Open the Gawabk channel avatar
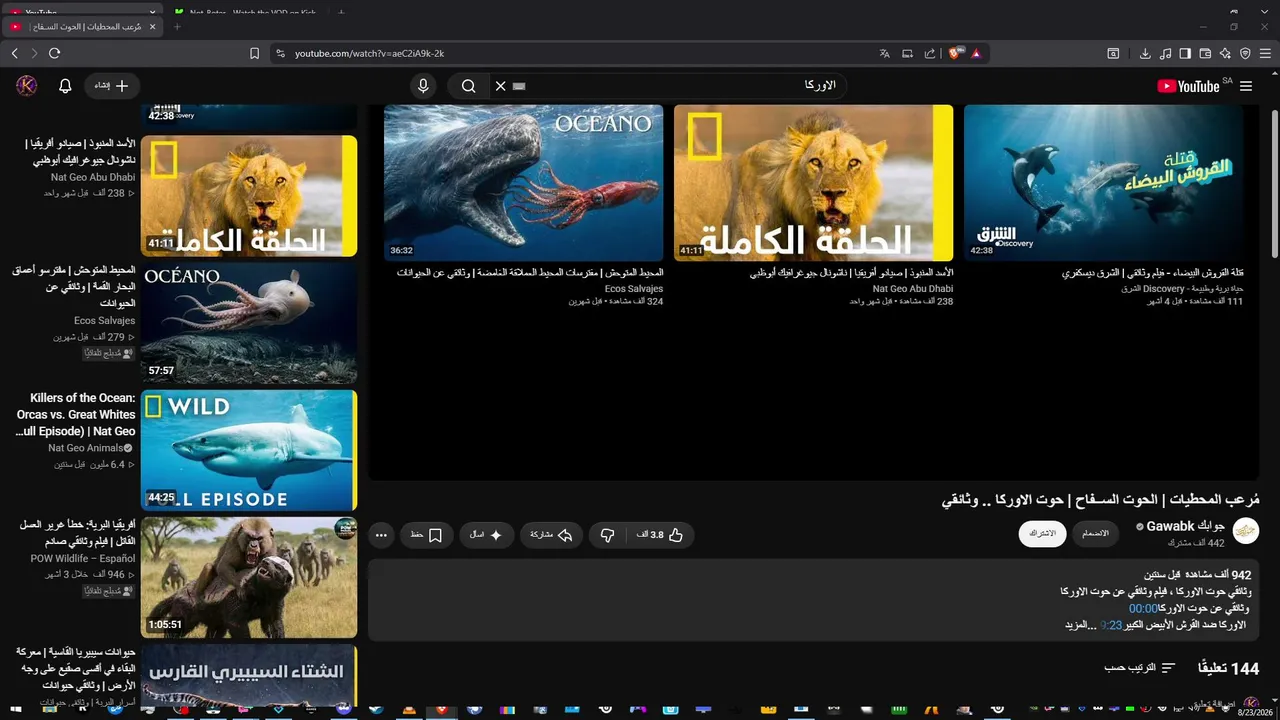This screenshot has width=1280, height=720. click(x=1246, y=531)
